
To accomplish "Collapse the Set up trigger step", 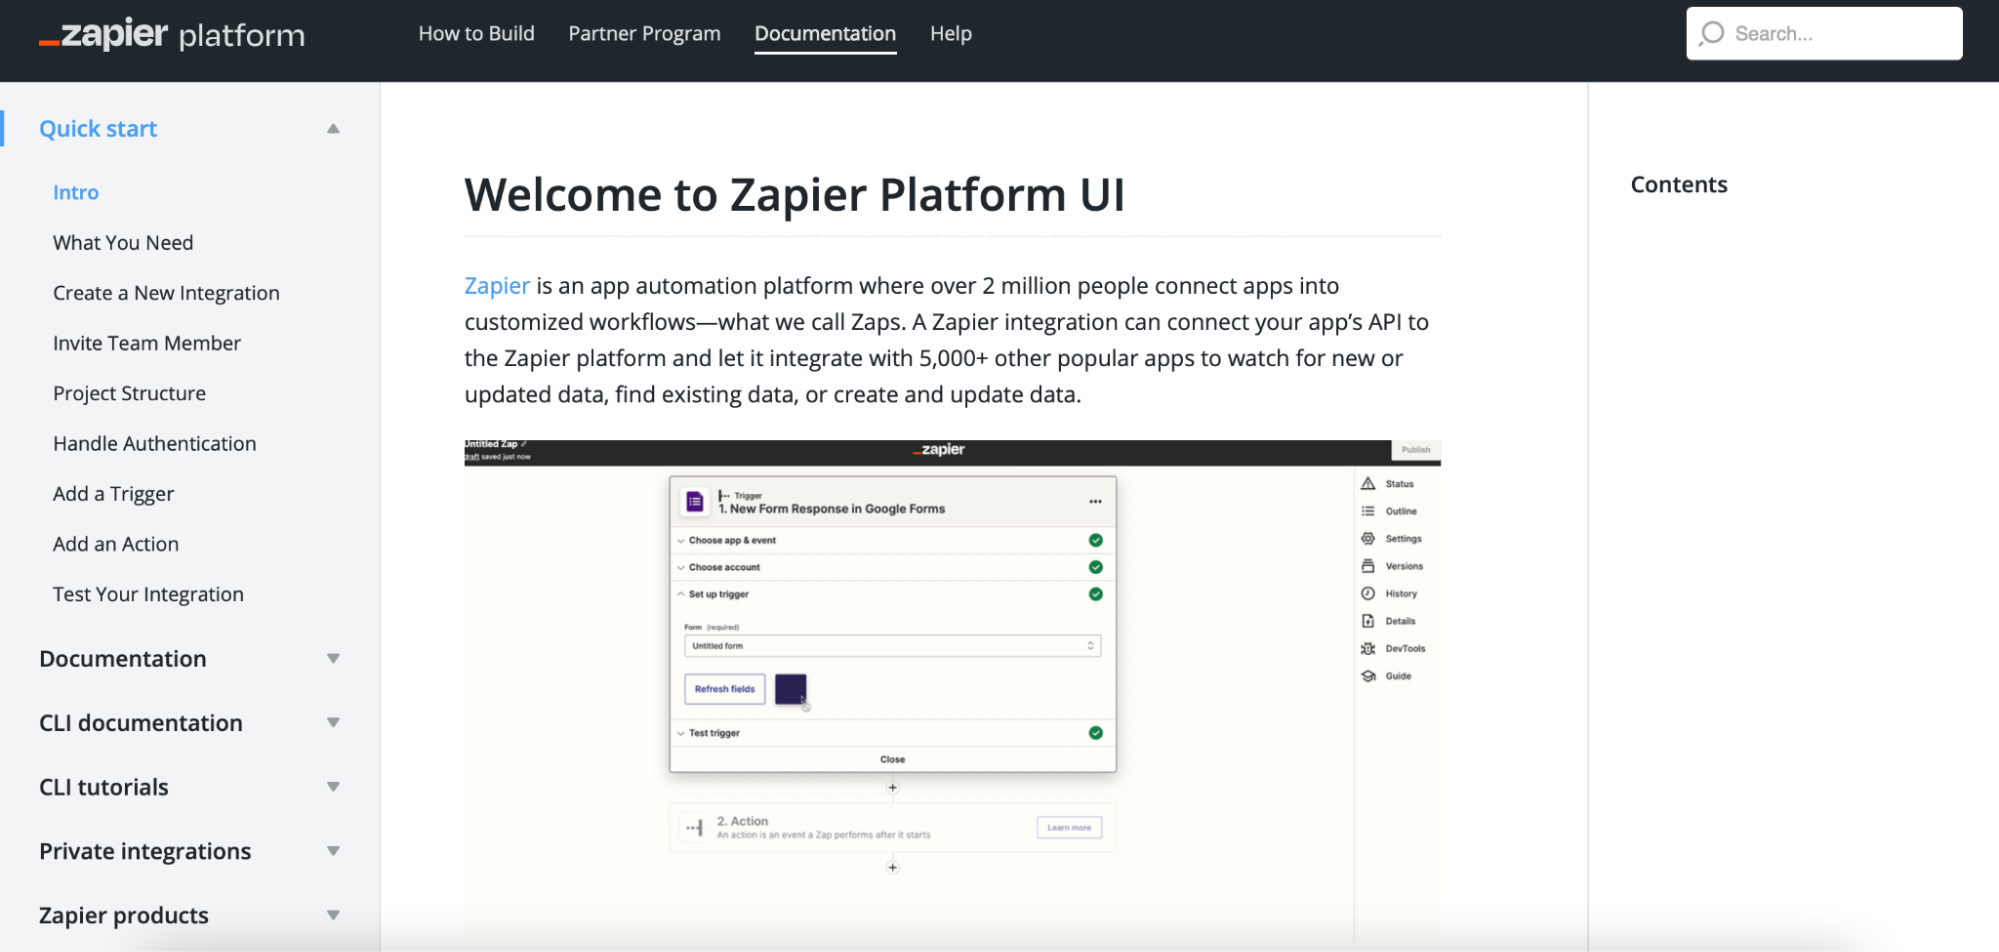I will click(x=681, y=593).
